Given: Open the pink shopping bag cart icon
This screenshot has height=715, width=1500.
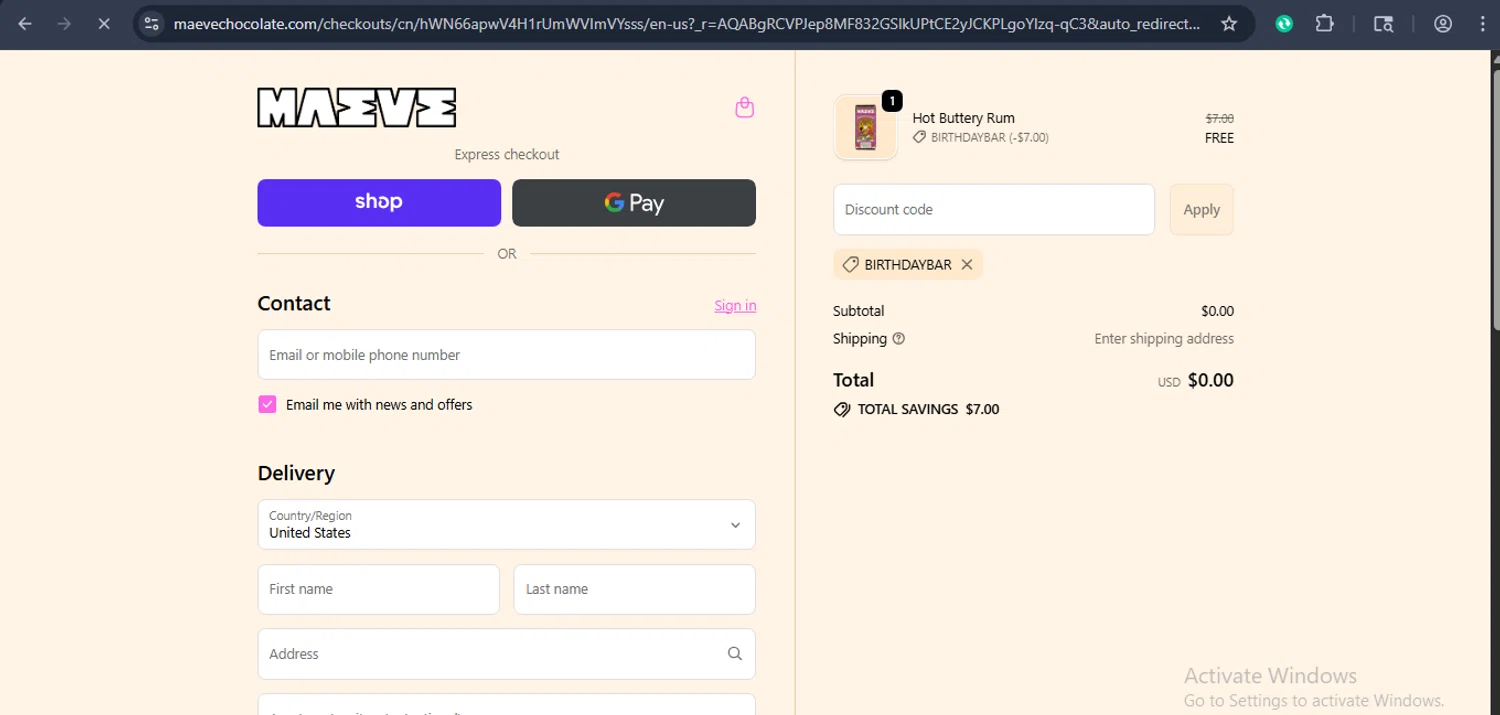Looking at the screenshot, I should point(744,107).
